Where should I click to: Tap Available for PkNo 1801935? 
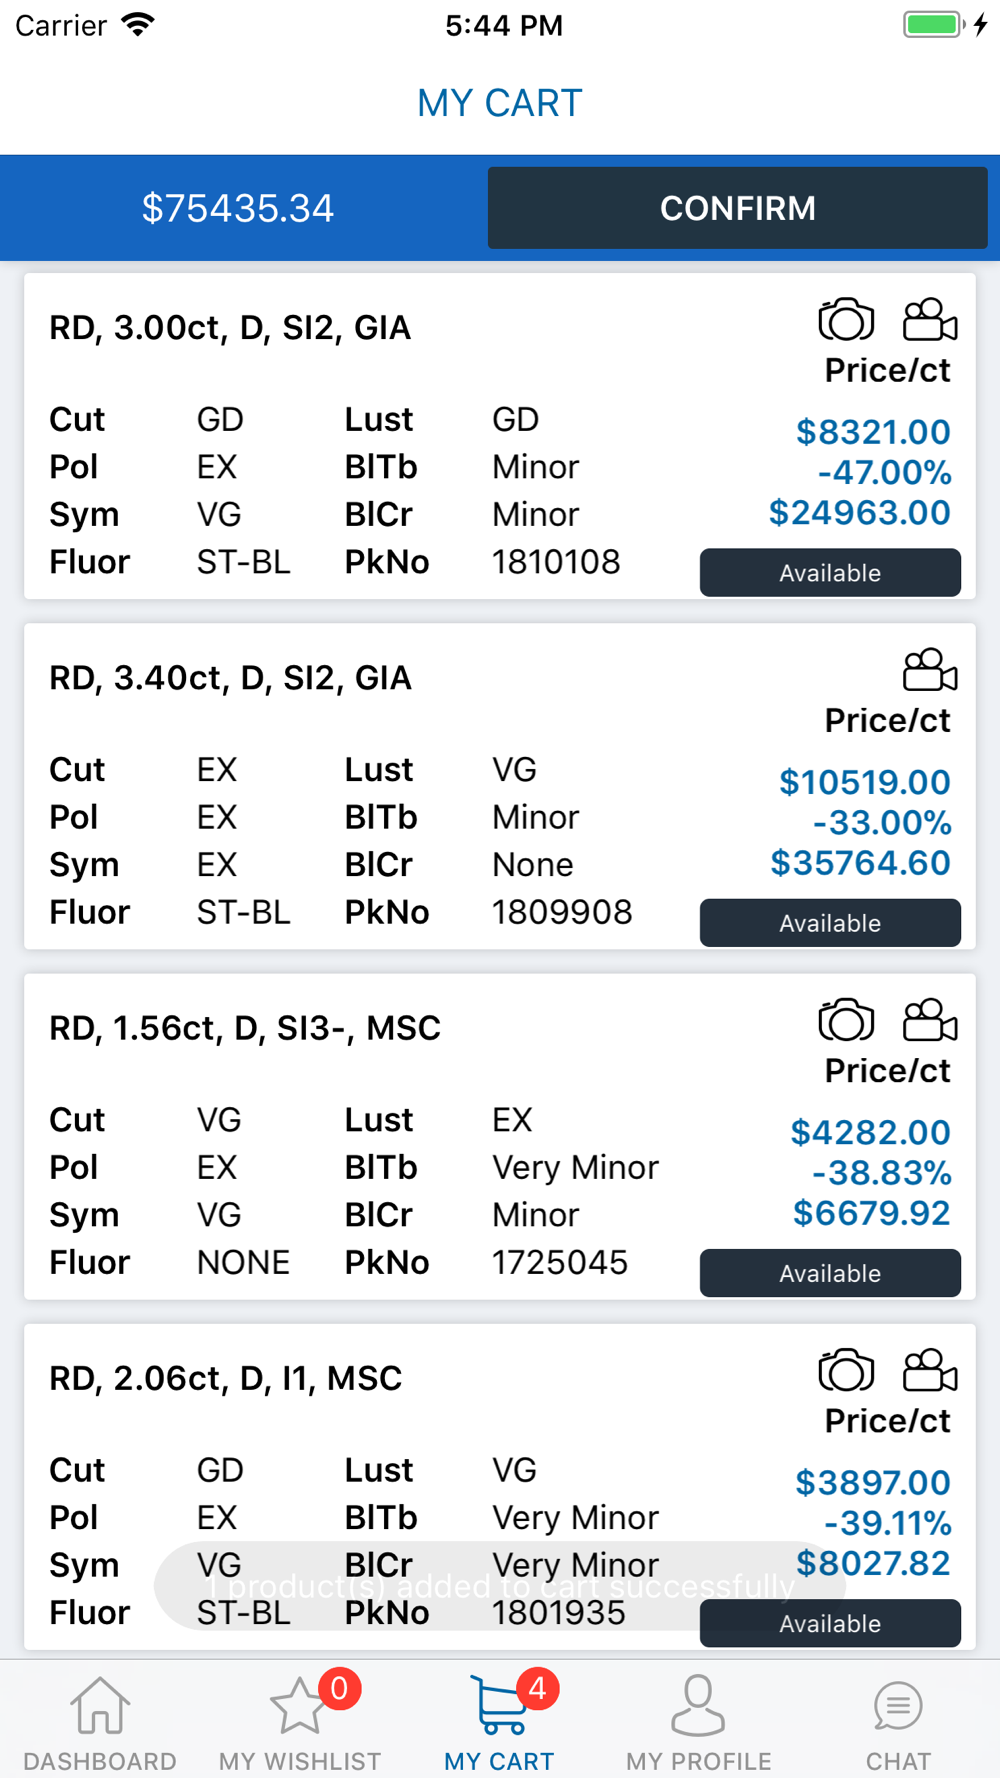pos(830,1623)
